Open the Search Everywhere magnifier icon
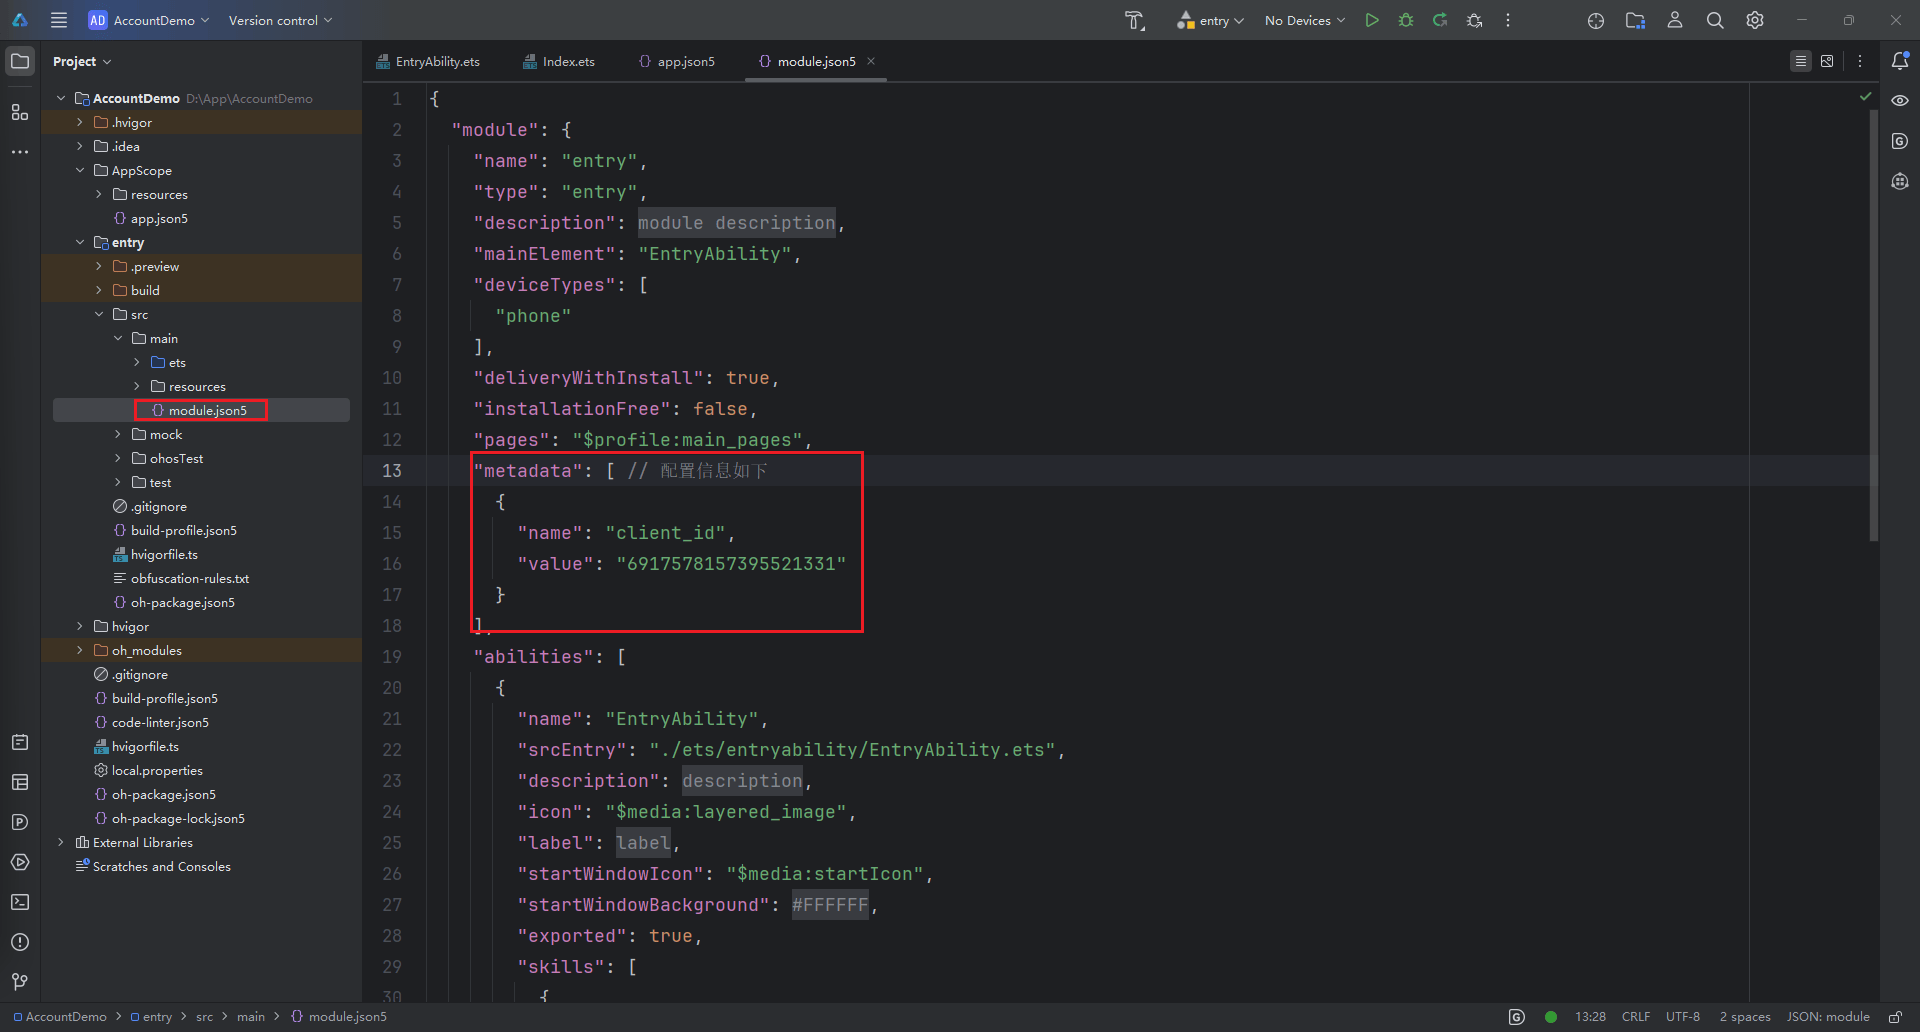 pos(1715,20)
